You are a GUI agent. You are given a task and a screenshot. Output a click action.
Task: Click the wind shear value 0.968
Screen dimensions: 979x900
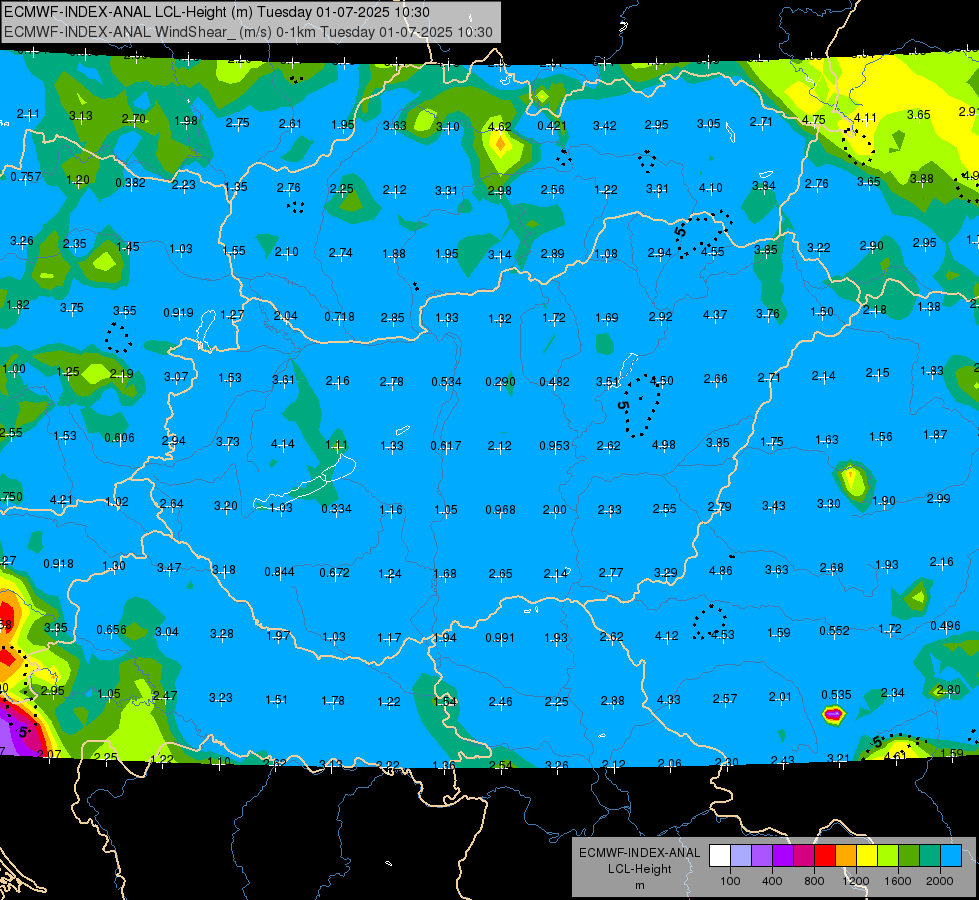[x=500, y=510]
